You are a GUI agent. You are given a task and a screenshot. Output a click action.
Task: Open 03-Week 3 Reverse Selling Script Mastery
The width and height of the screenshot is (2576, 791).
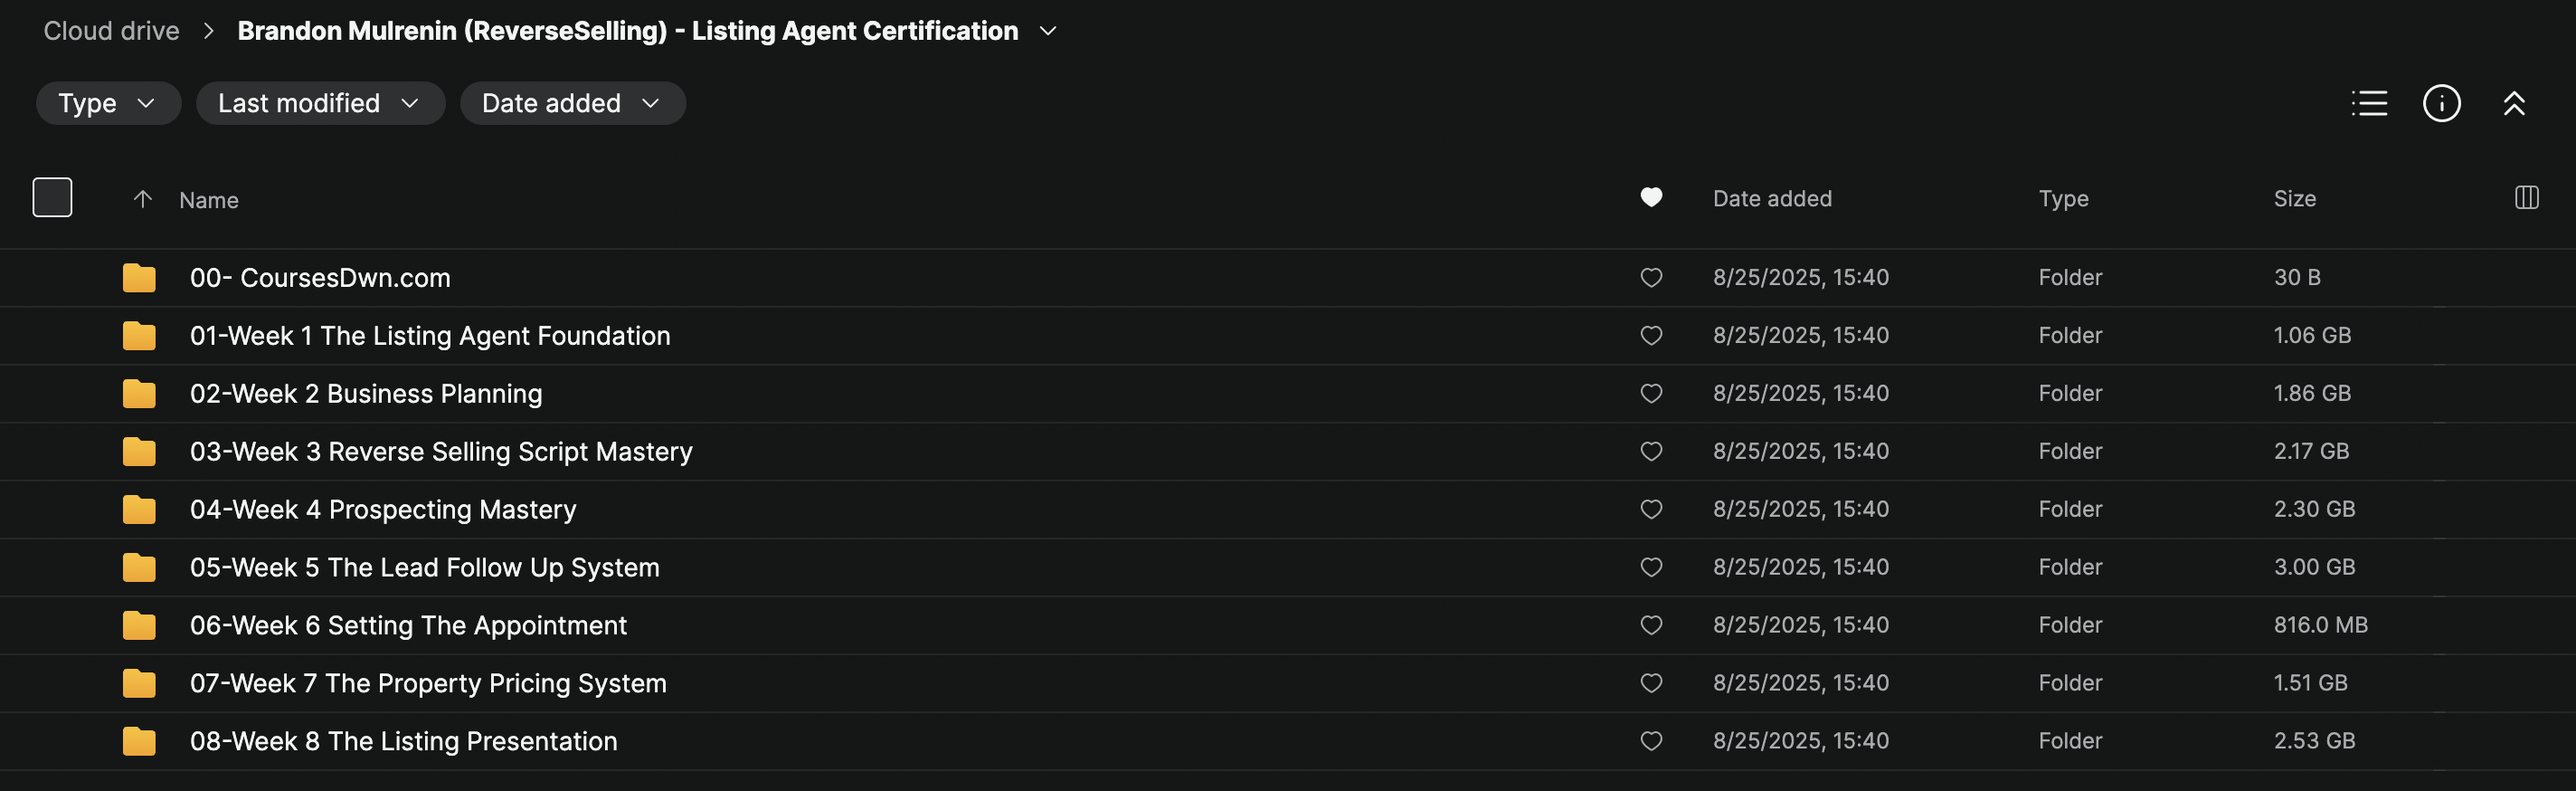point(441,452)
